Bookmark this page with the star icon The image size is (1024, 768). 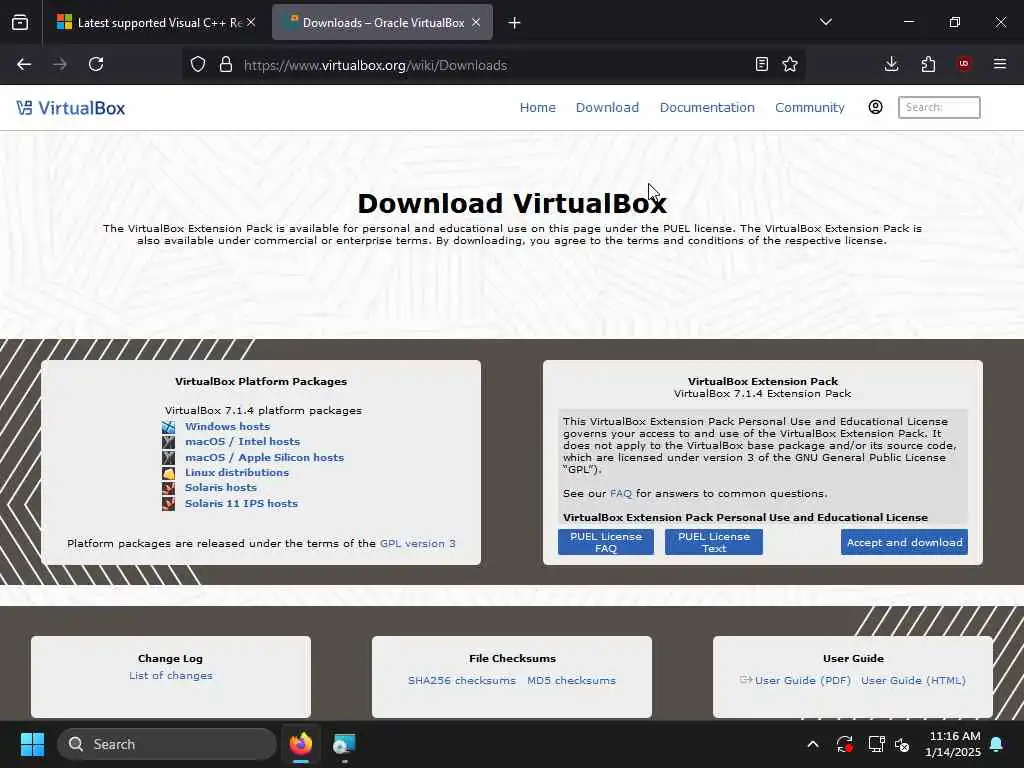pos(790,64)
